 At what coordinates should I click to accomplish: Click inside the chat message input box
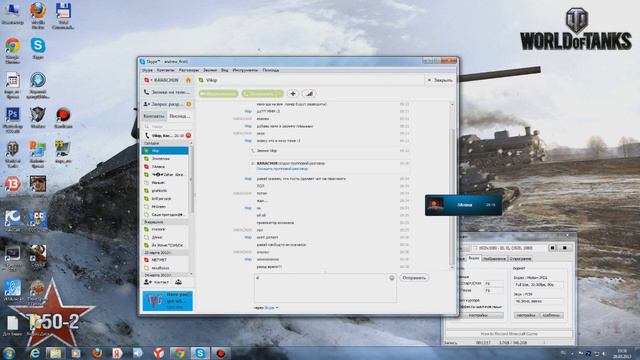click(325, 288)
